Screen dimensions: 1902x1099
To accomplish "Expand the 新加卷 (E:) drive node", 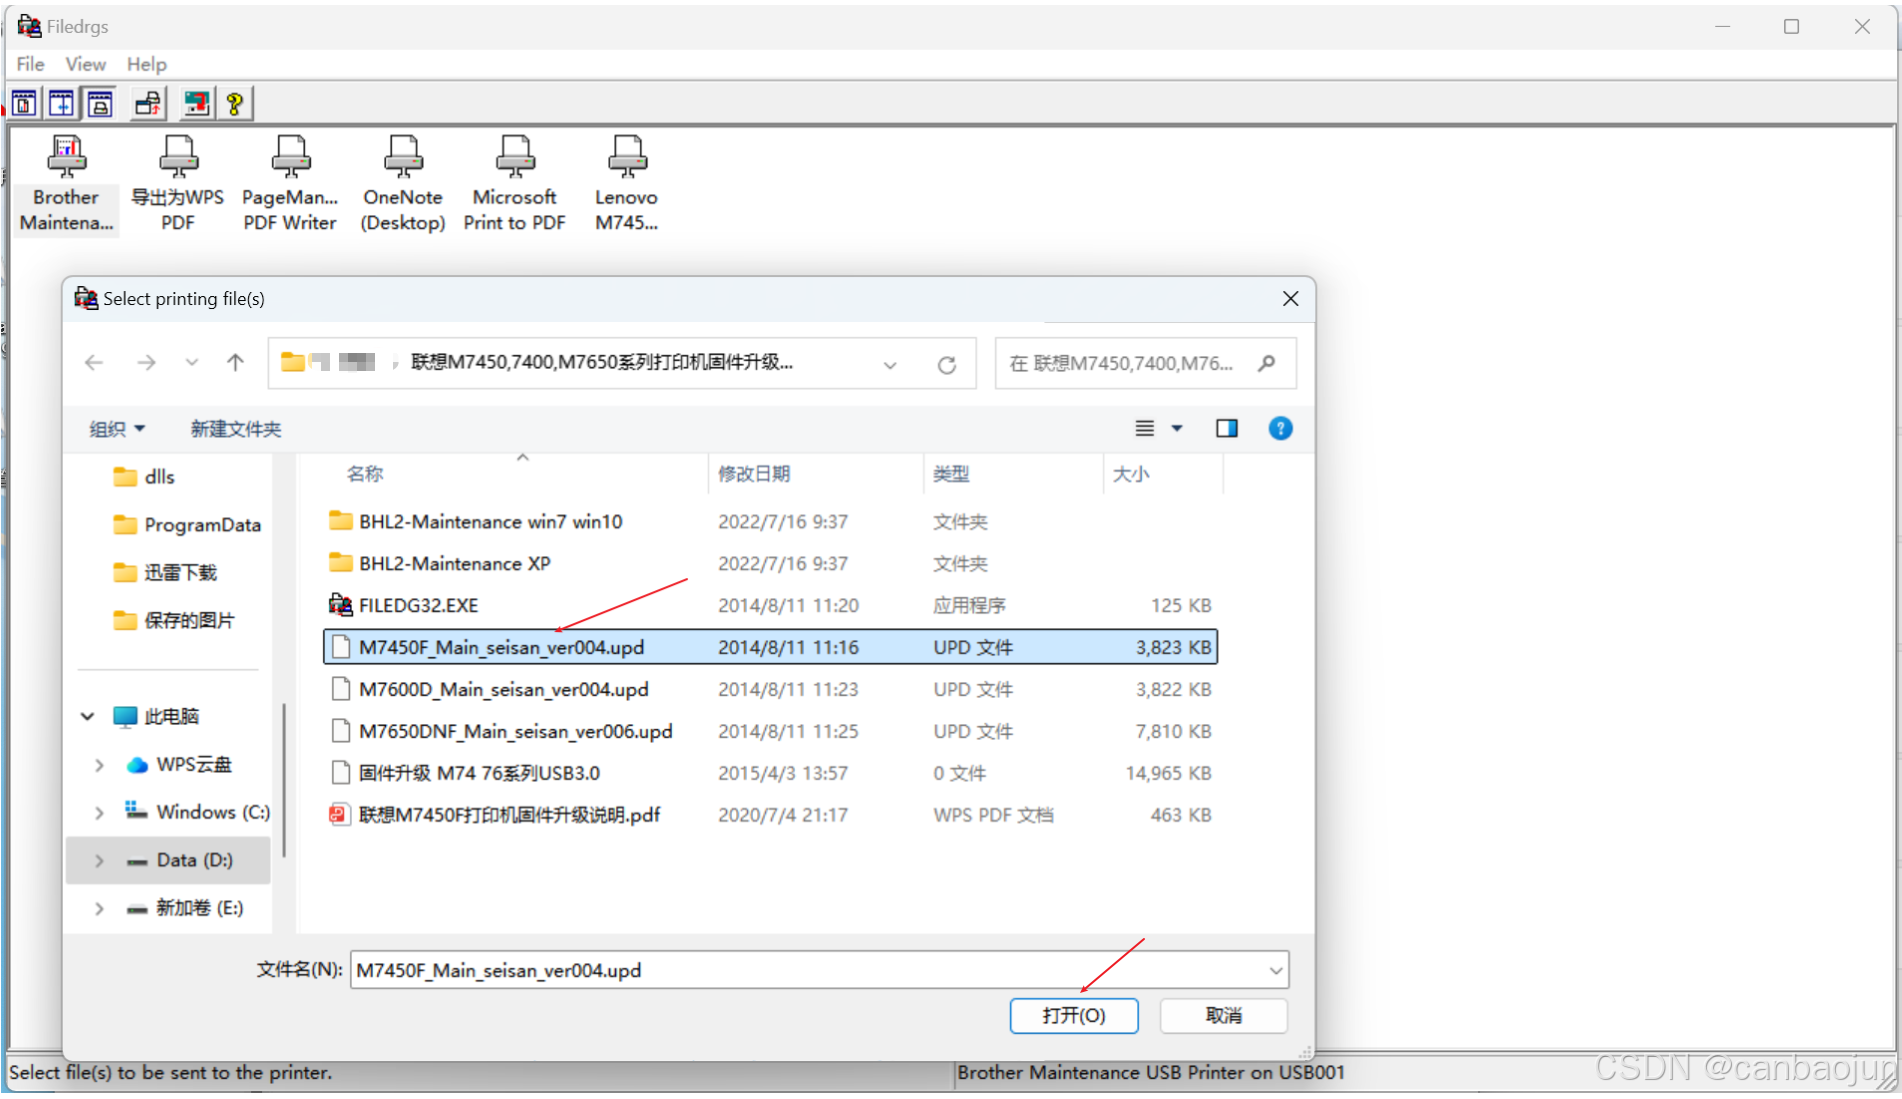I will coord(99,909).
